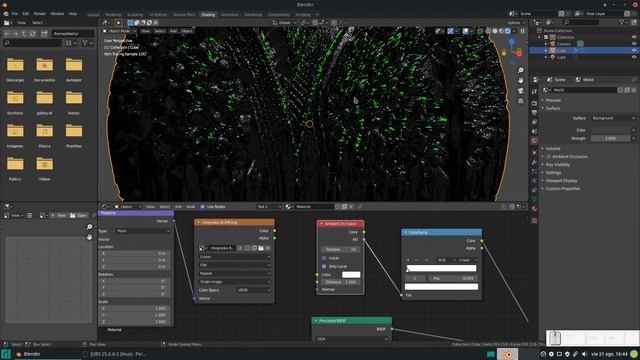This screenshot has height=360, width=640.
Task: Select the cursor select tool in viewport header
Action: pyautogui.click(x=118, y=23)
